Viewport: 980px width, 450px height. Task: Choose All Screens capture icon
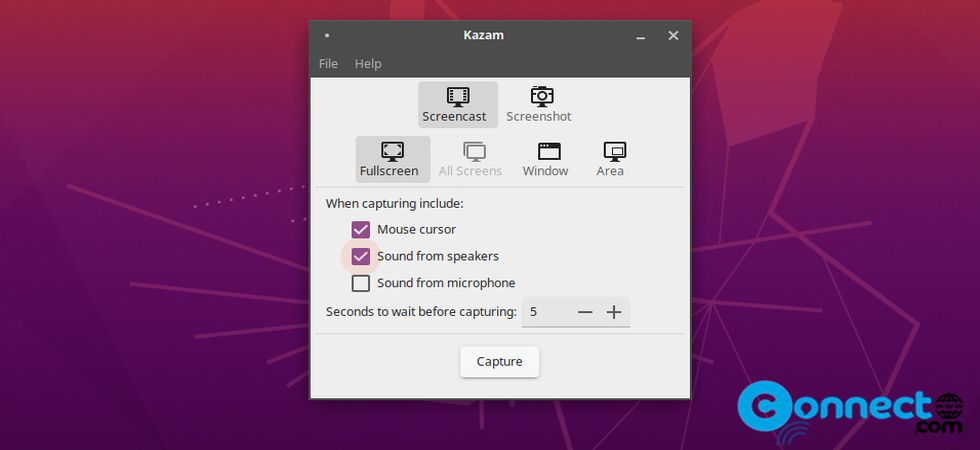coord(474,151)
